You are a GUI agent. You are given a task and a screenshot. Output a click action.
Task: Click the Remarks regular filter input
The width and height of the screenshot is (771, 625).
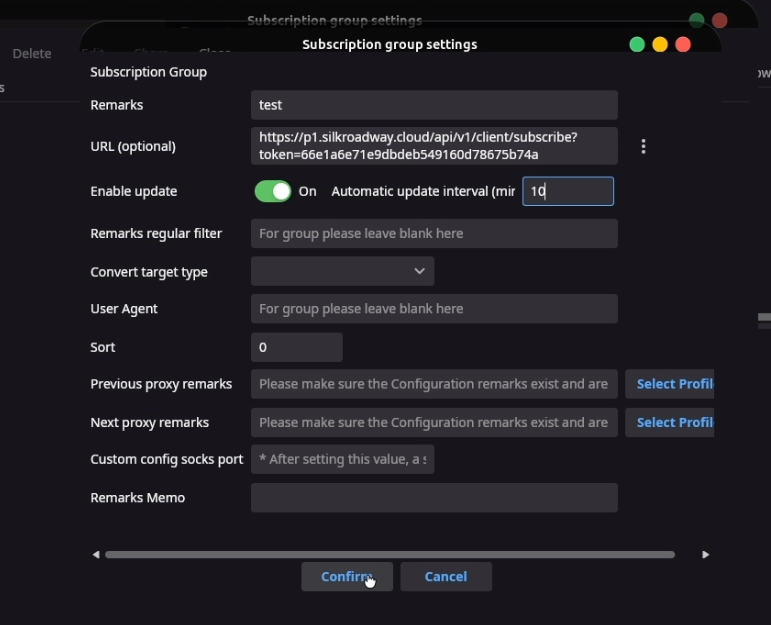click(x=433, y=233)
